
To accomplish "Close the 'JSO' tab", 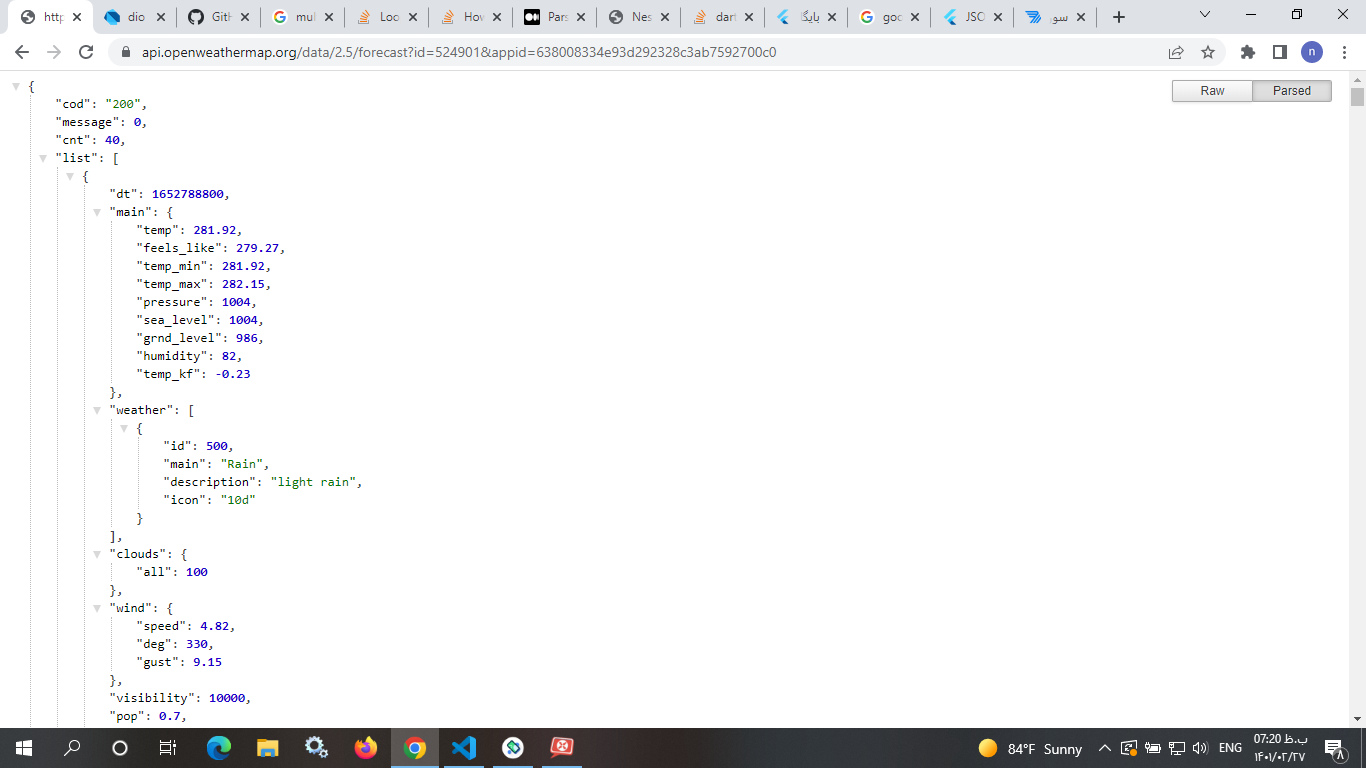I will pyautogui.click(x=999, y=17).
